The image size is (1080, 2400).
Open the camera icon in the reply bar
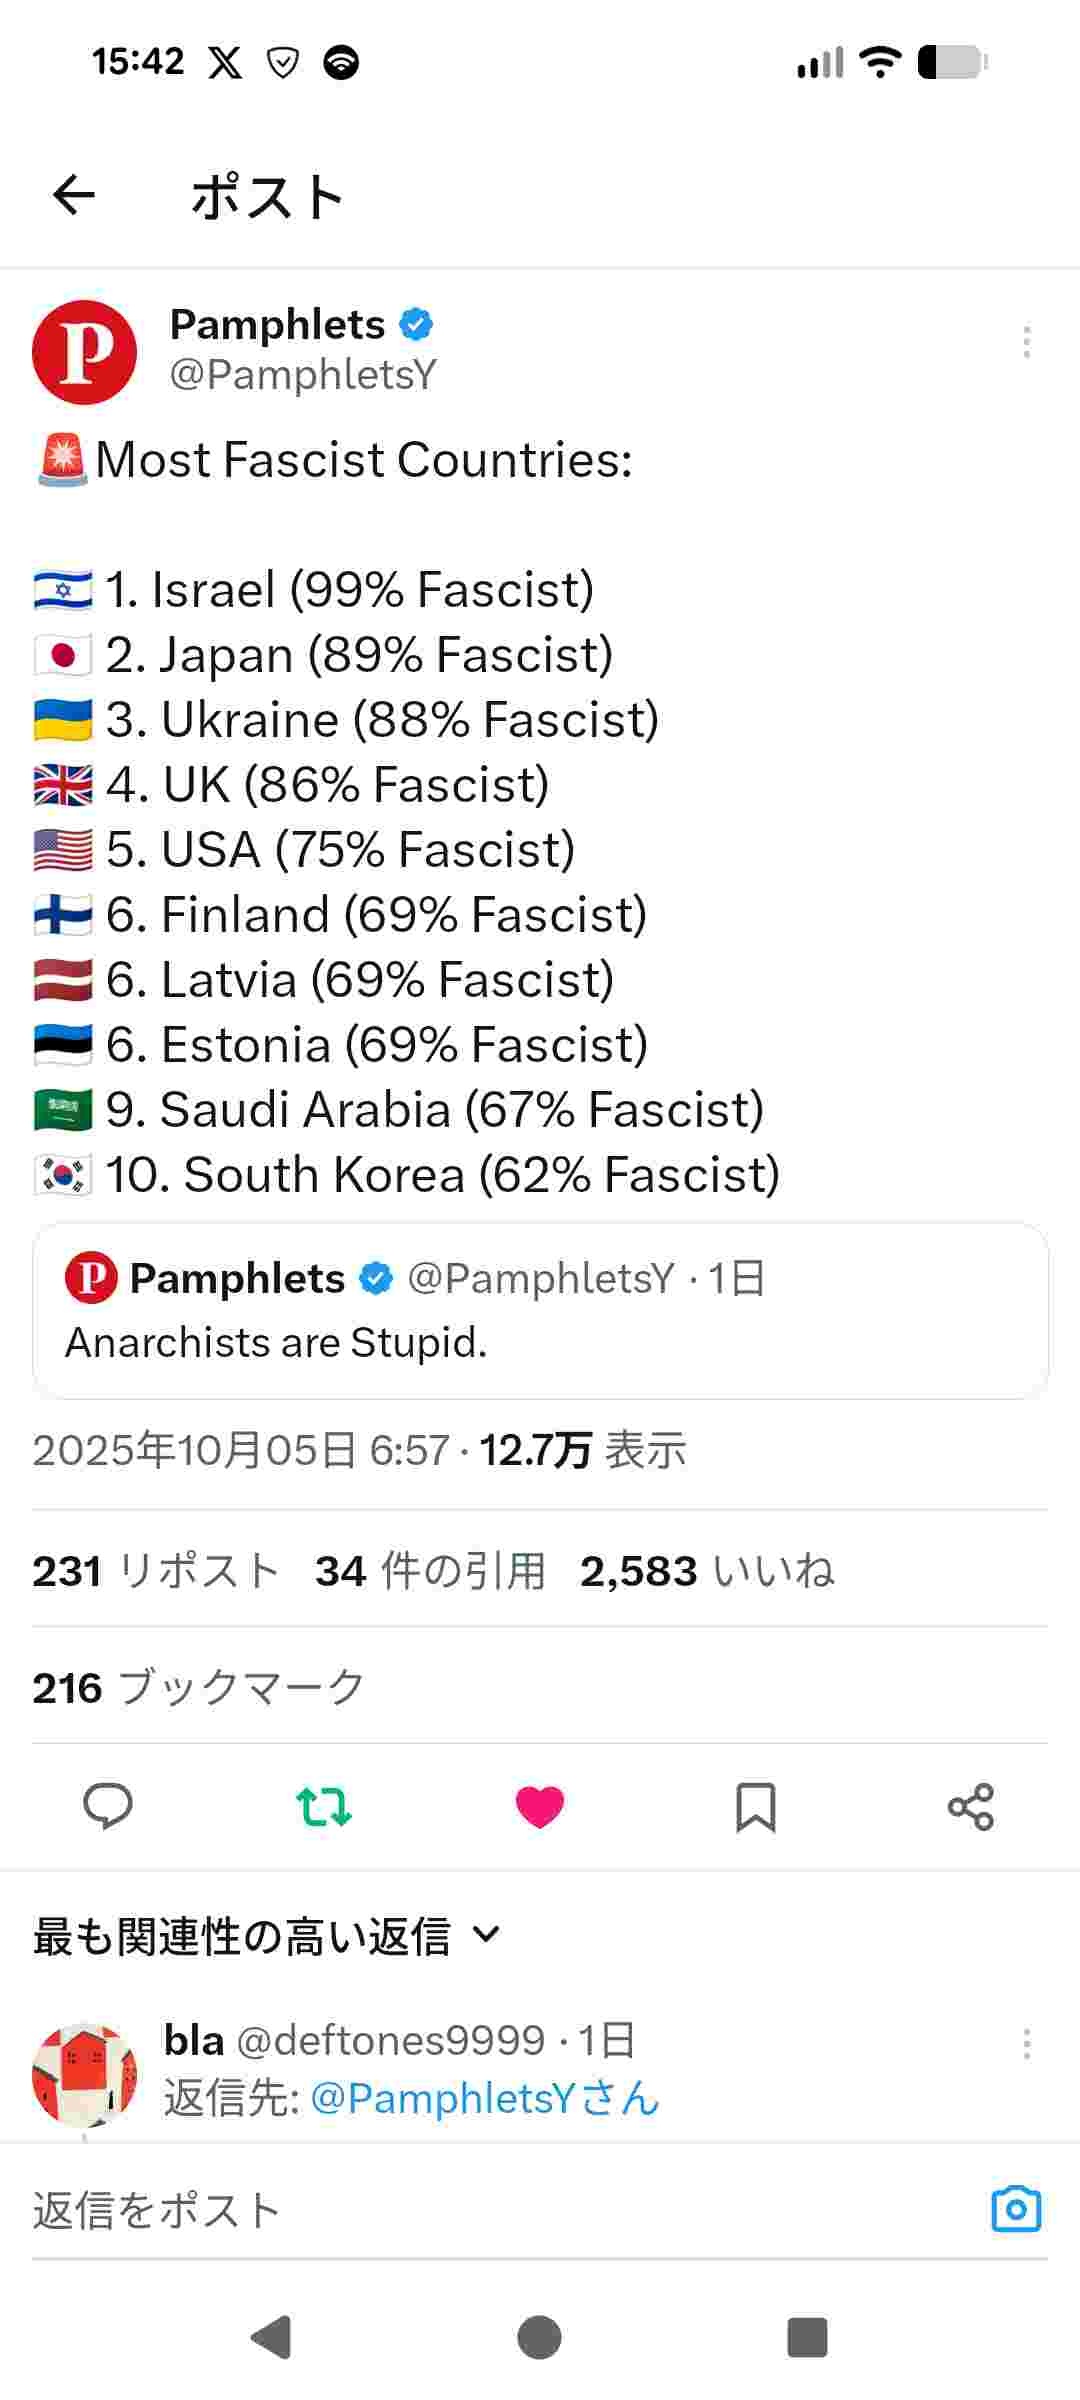point(1016,2209)
